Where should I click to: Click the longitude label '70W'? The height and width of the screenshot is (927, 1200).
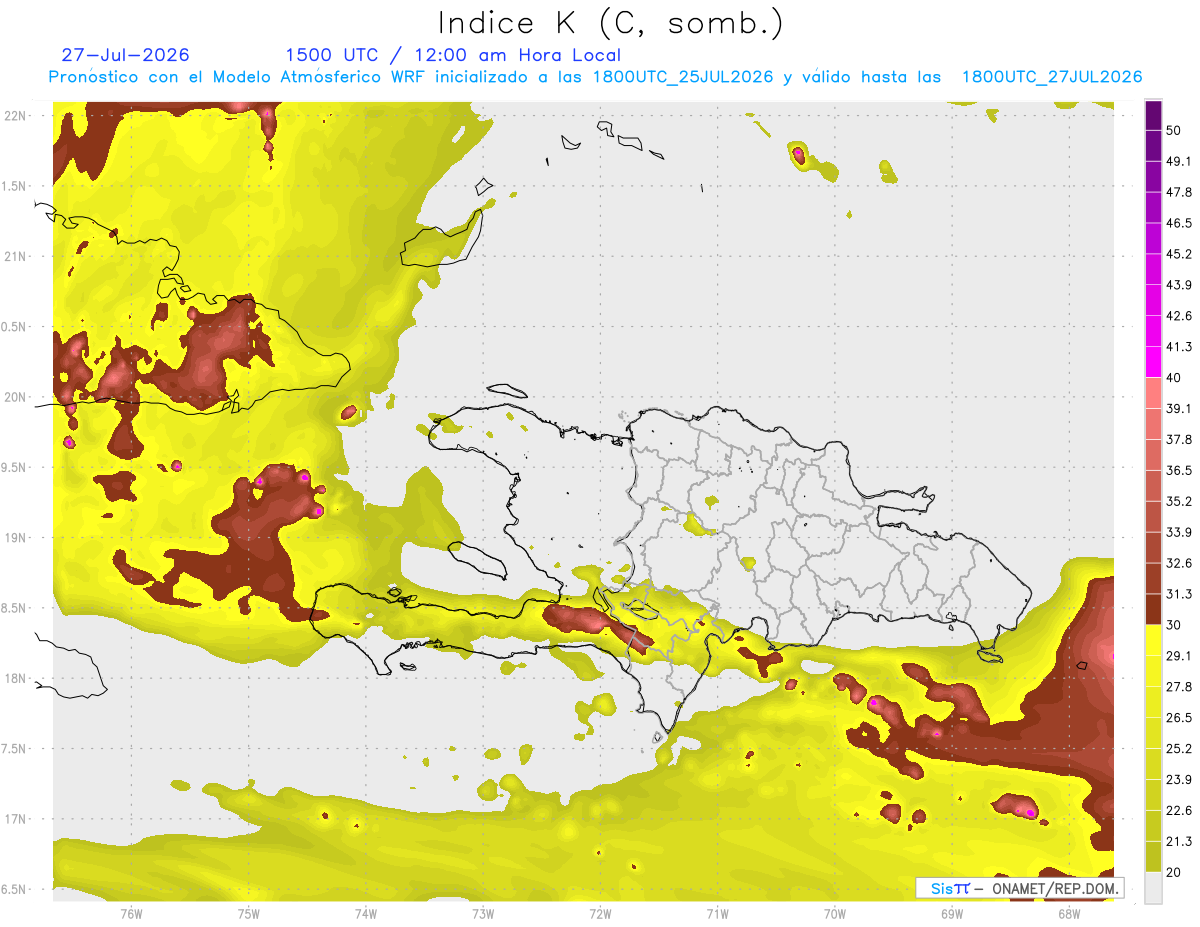(834, 913)
